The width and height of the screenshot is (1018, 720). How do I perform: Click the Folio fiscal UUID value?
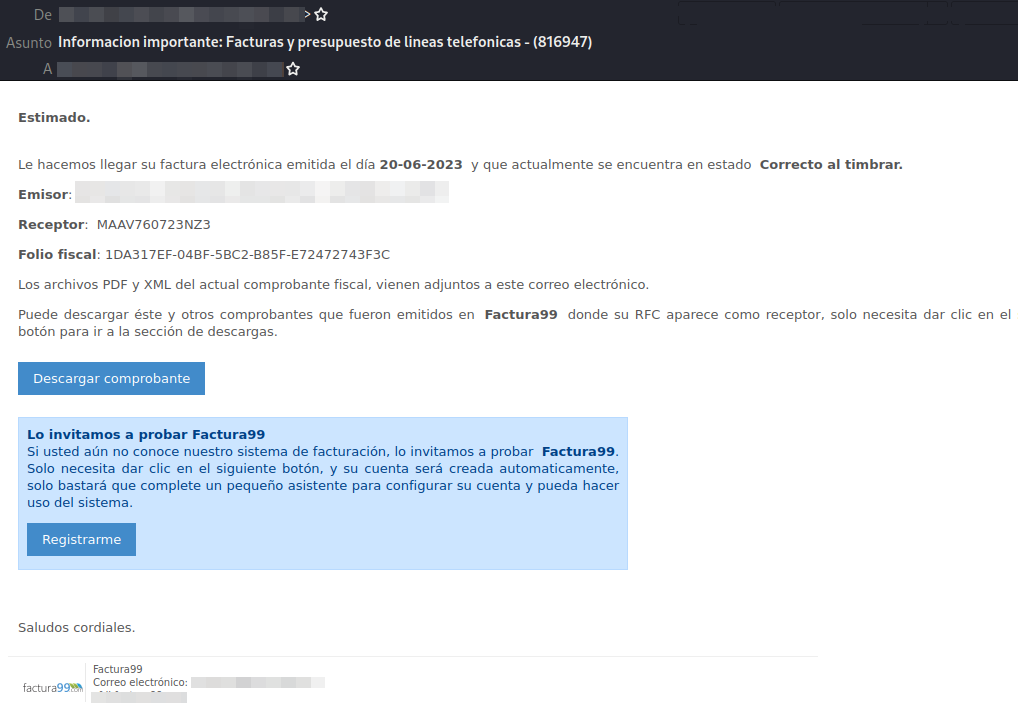click(247, 254)
